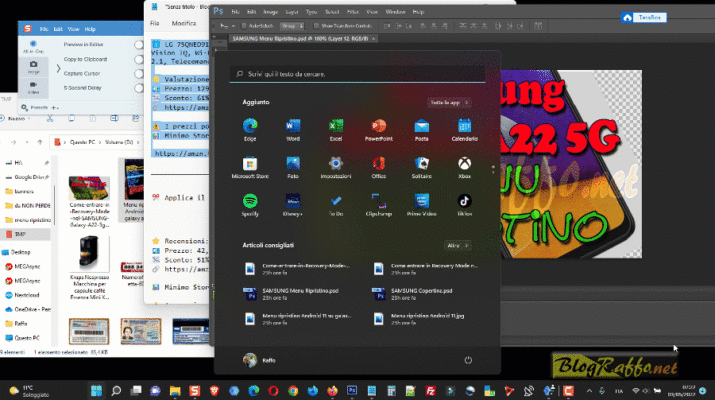The height and width of the screenshot is (400, 715).
Task: Open the To Do app
Action: (336, 205)
